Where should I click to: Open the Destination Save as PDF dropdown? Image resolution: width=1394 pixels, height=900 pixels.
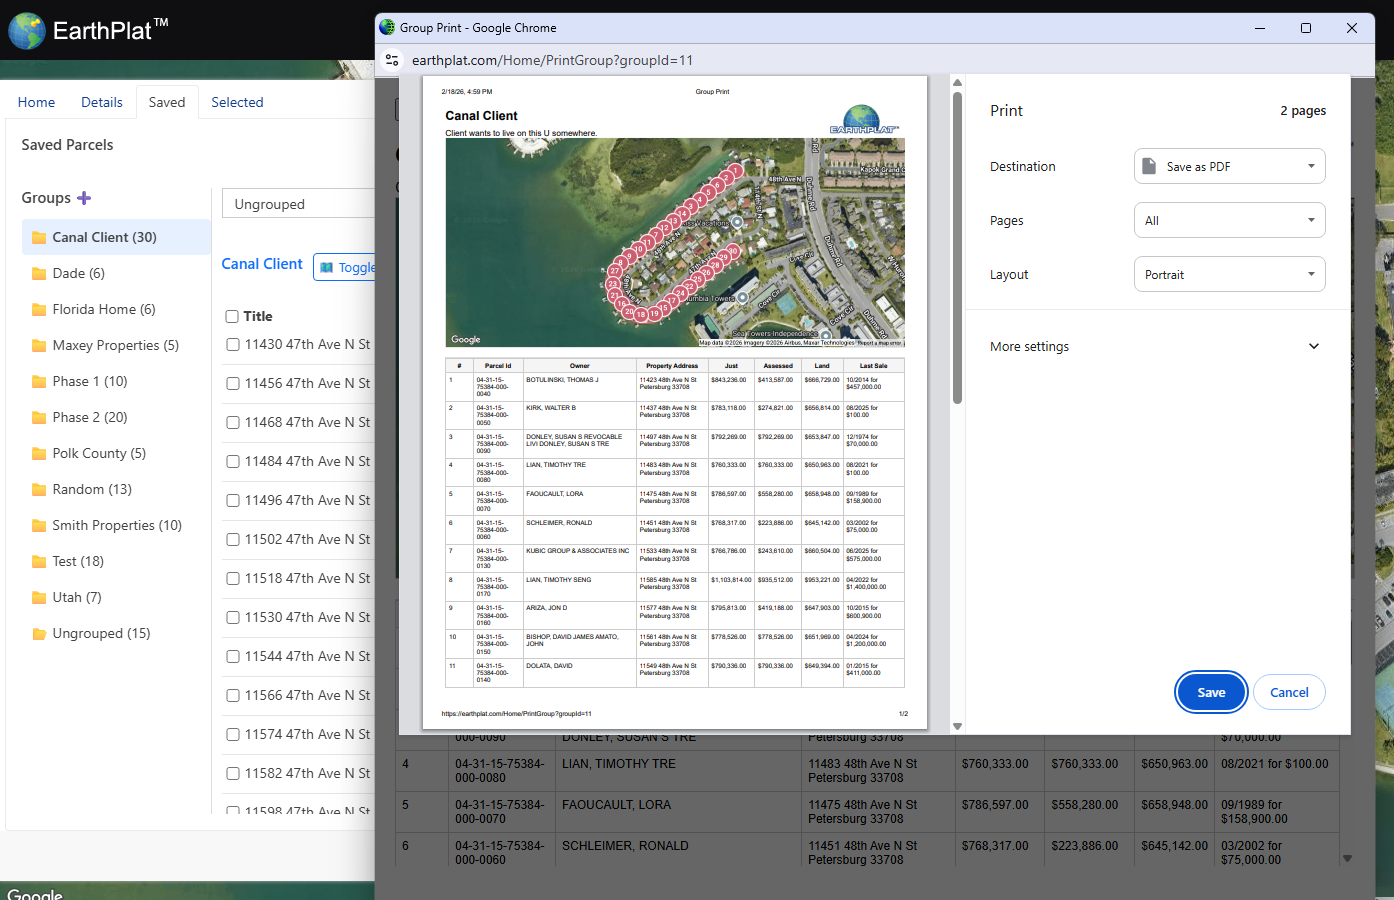(x=1229, y=166)
